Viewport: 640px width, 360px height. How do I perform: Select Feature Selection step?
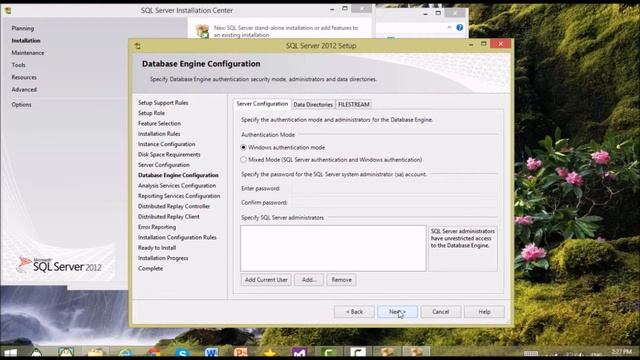pyautogui.click(x=159, y=123)
